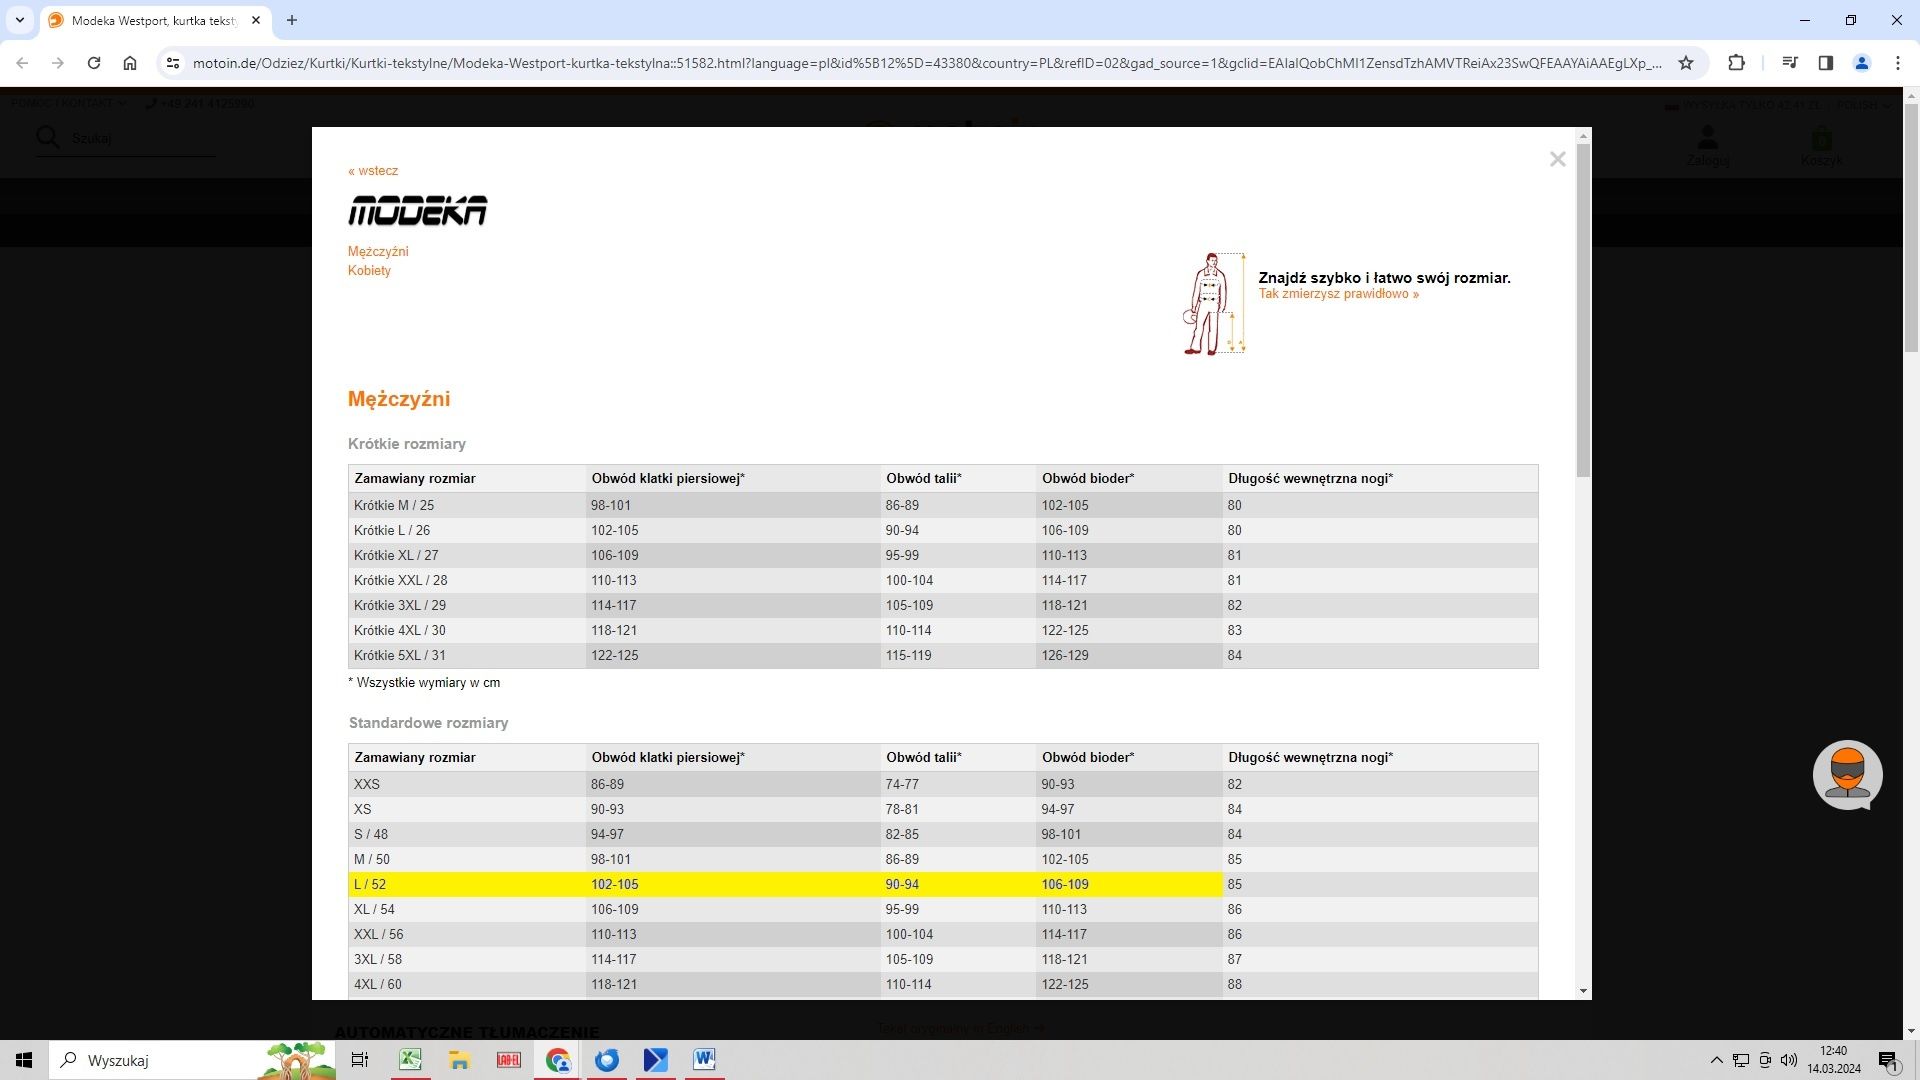The width and height of the screenshot is (1920, 1080).
Task: Click the « wstecz back link
Action: tap(373, 171)
